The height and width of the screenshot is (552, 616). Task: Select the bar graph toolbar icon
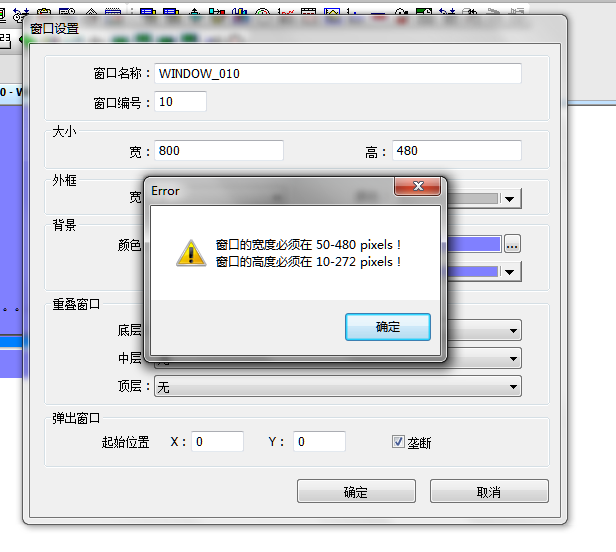pos(240,12)
